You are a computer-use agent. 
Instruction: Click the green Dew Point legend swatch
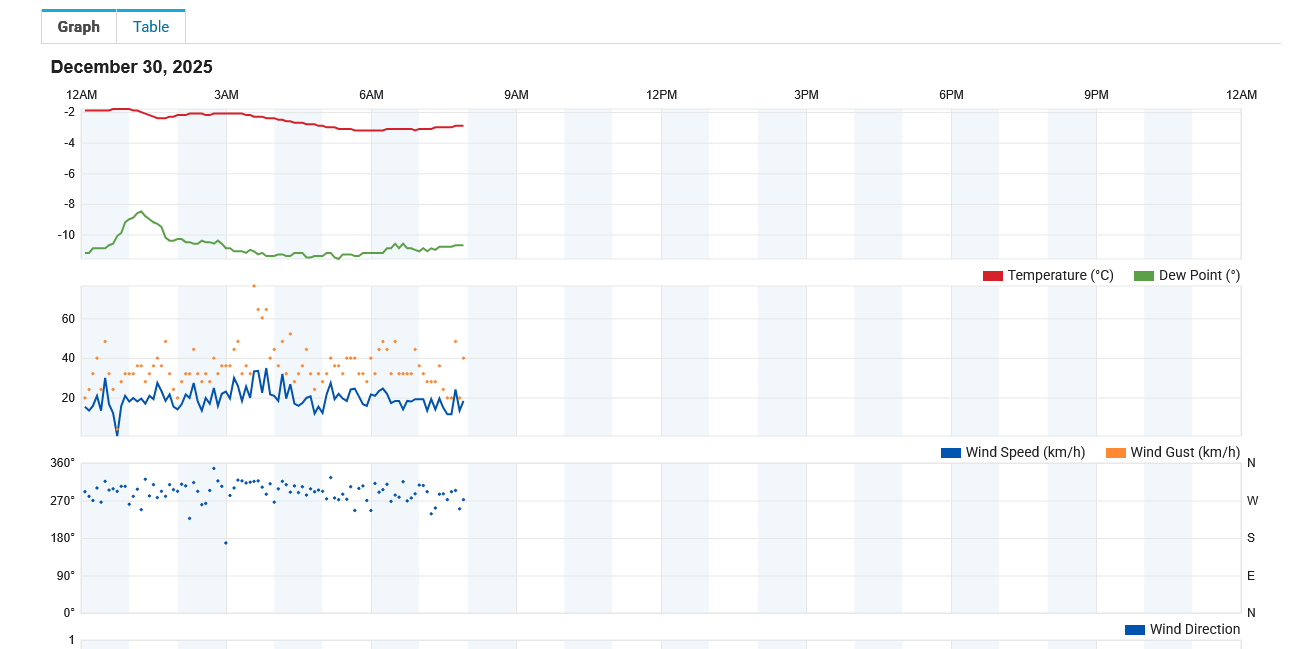pos(1143,276)
